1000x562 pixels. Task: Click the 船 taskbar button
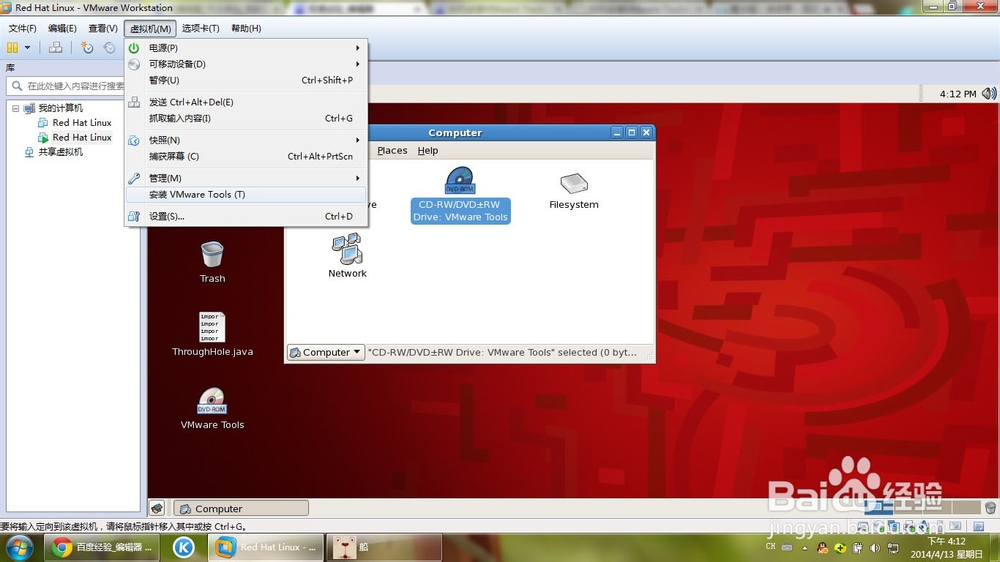pyautogui.click(x=385, y=547)
